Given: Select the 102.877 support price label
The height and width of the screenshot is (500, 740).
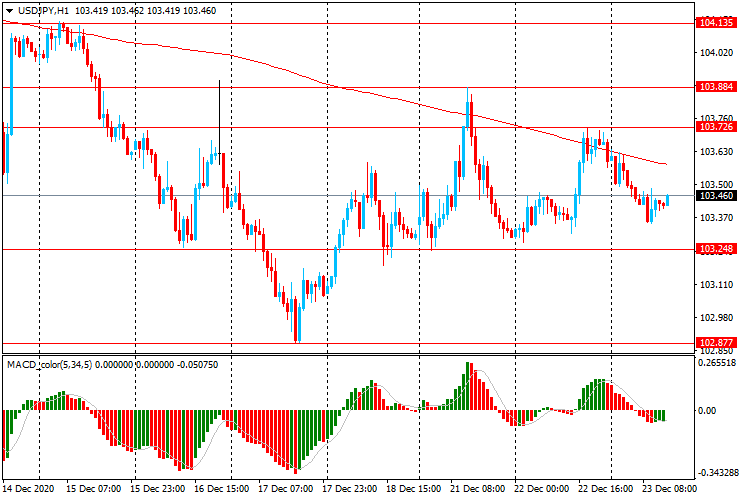Looking at the screenshot, I should pyautogui.click(x=716, y=342).
